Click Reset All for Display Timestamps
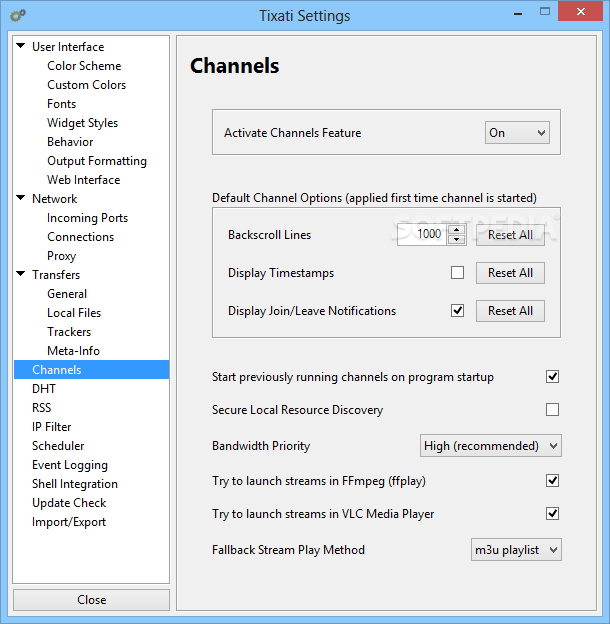Image resolution: width=610 pixels, height=624 pixels. coord(510,273)
